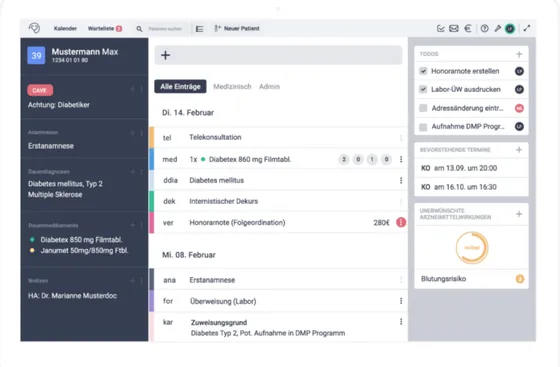Add entry with plus in Dauerdiagnosen section
The image size is (560, 367).
[x=132, y=172]
